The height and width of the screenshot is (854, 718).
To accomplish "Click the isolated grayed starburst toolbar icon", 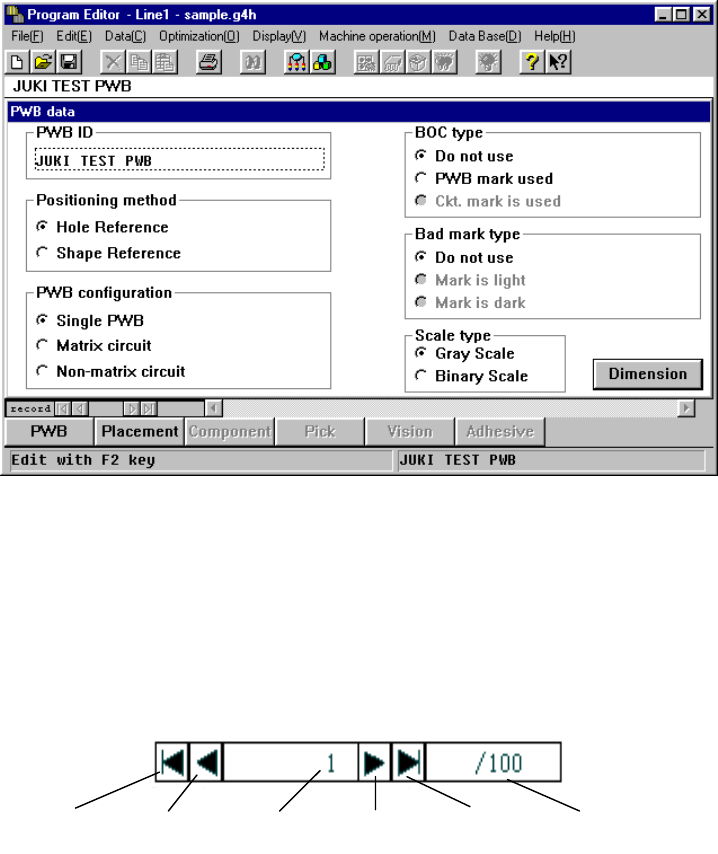I will [488, 62].
